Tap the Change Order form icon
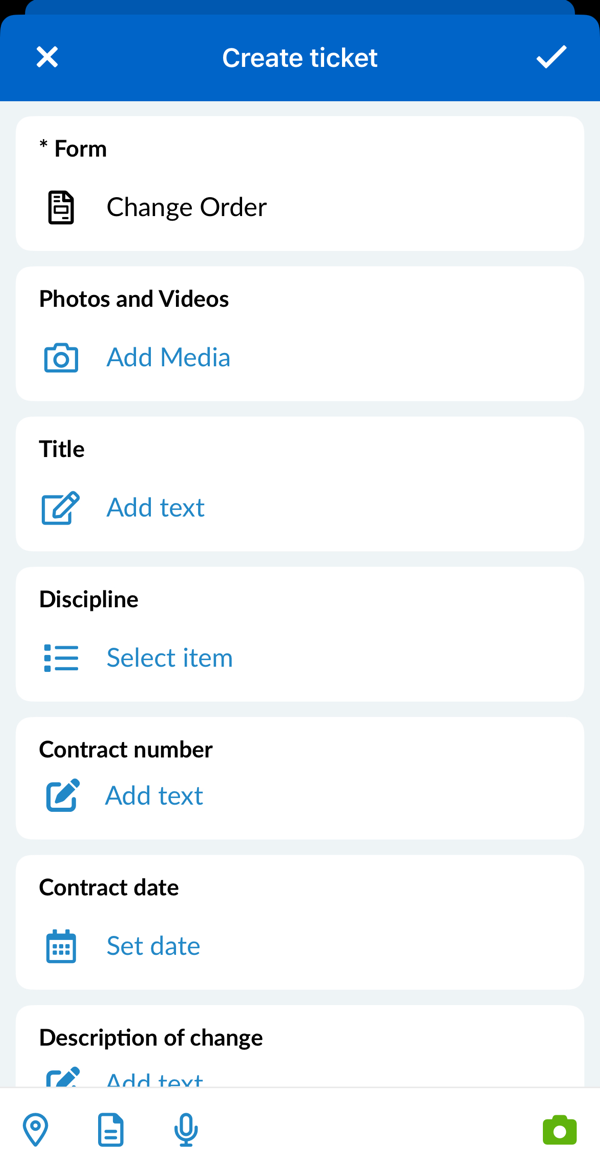This screenshot has height=1173, width=600. pyautogui.click(x=61, y=207)
